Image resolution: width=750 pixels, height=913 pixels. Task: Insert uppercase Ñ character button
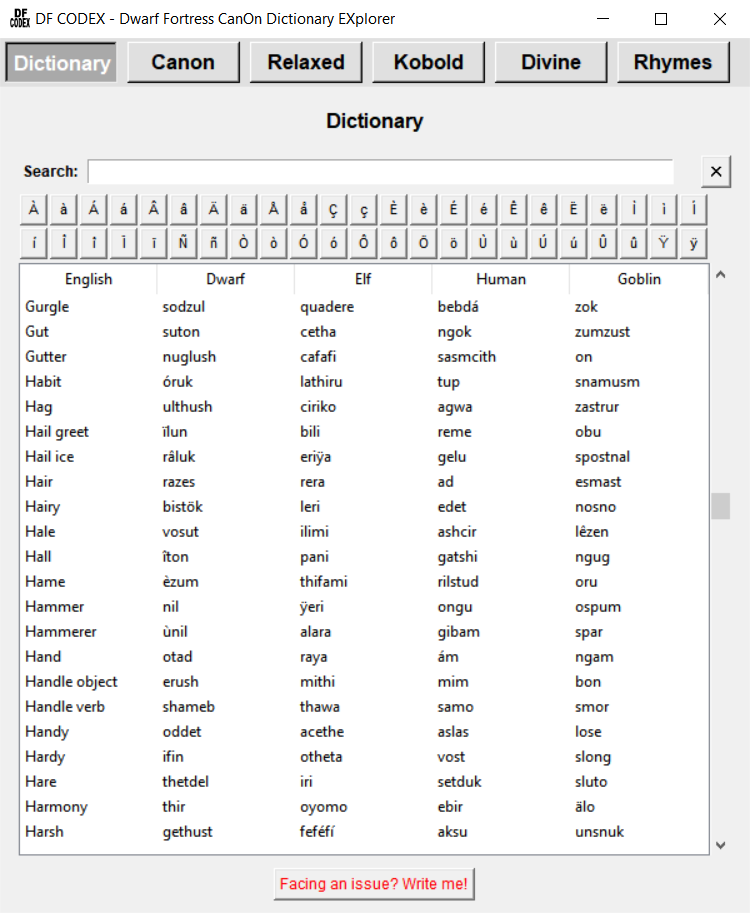click(x=183, y=243)
